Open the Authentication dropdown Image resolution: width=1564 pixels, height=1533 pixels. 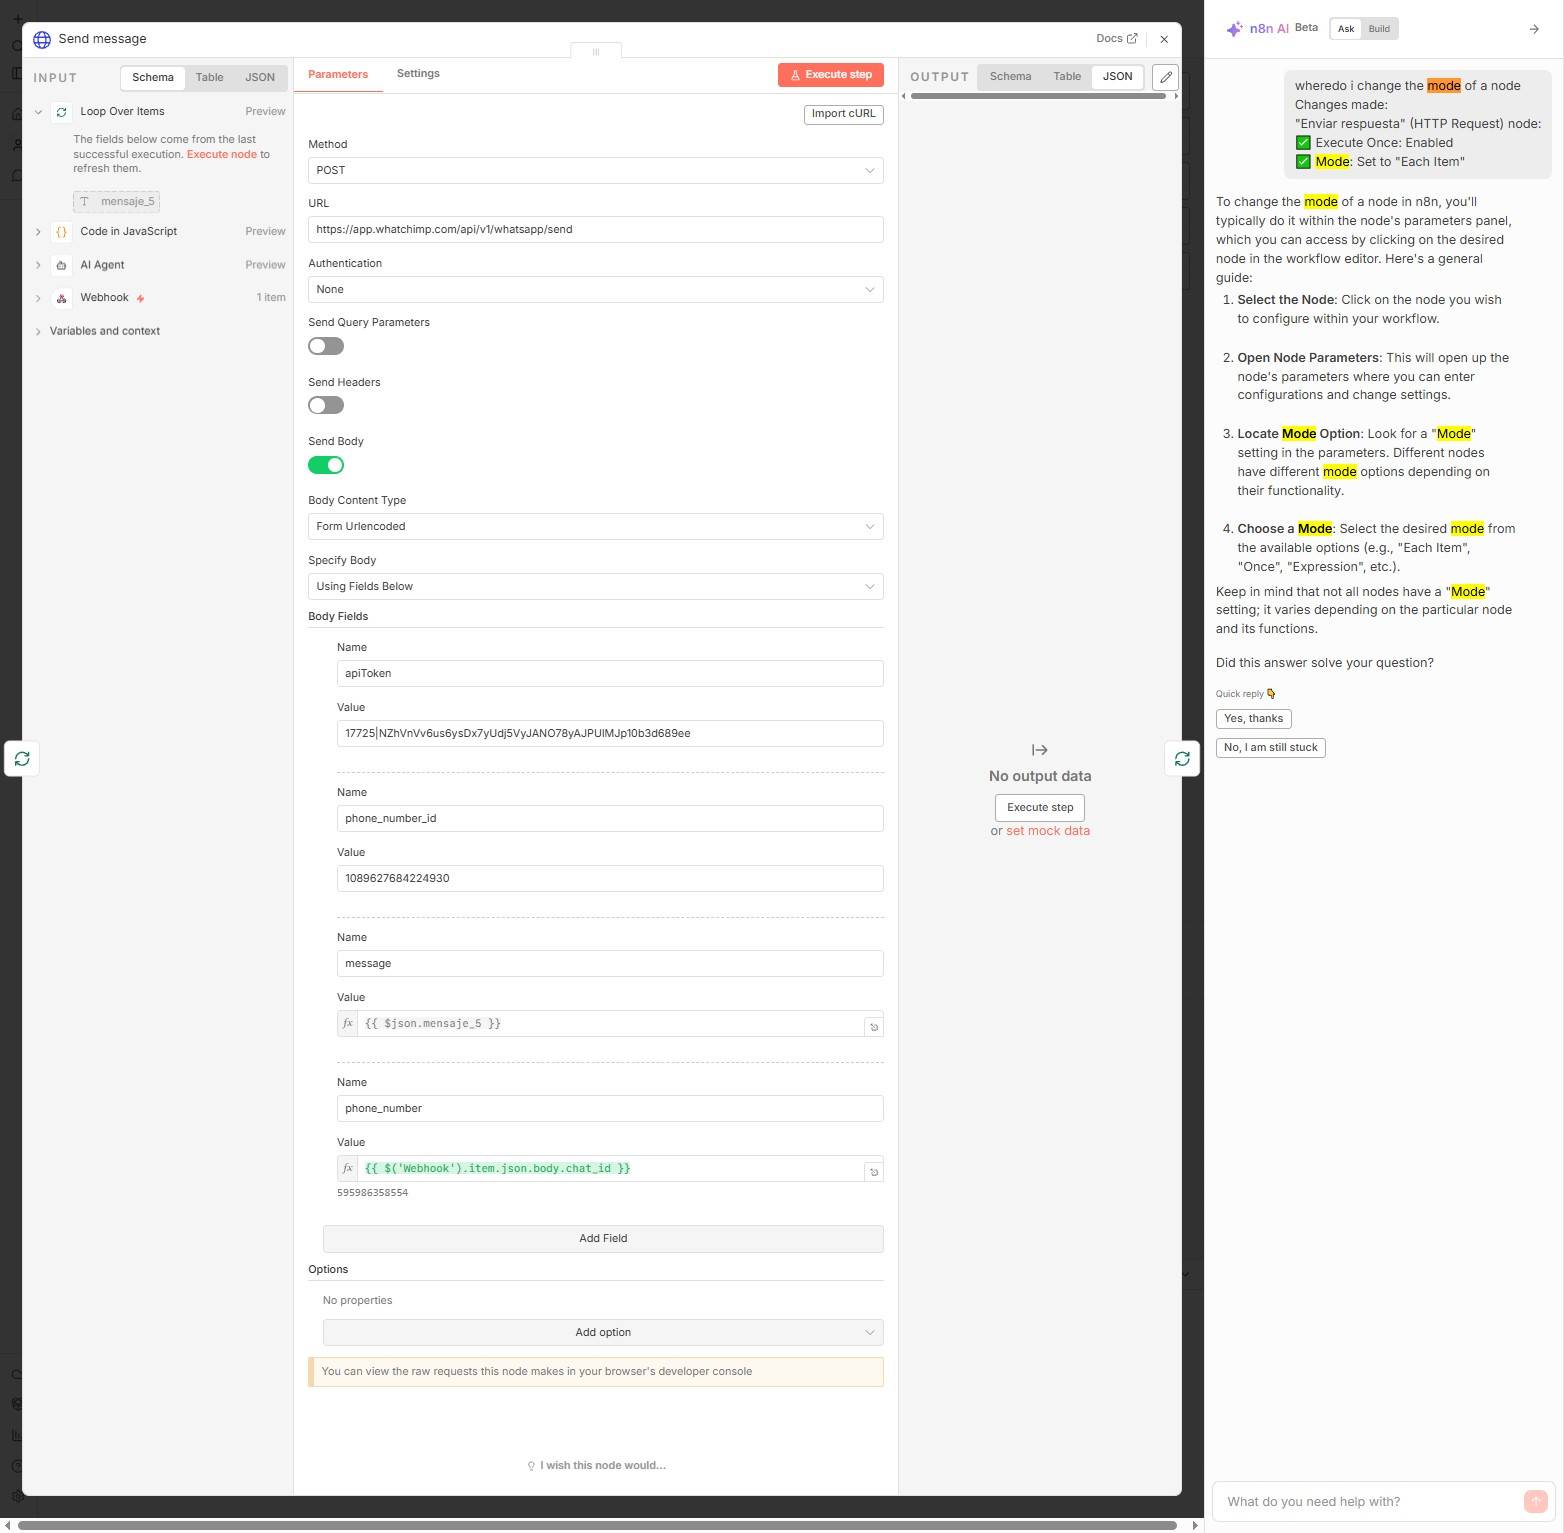(x=596, y=290)
